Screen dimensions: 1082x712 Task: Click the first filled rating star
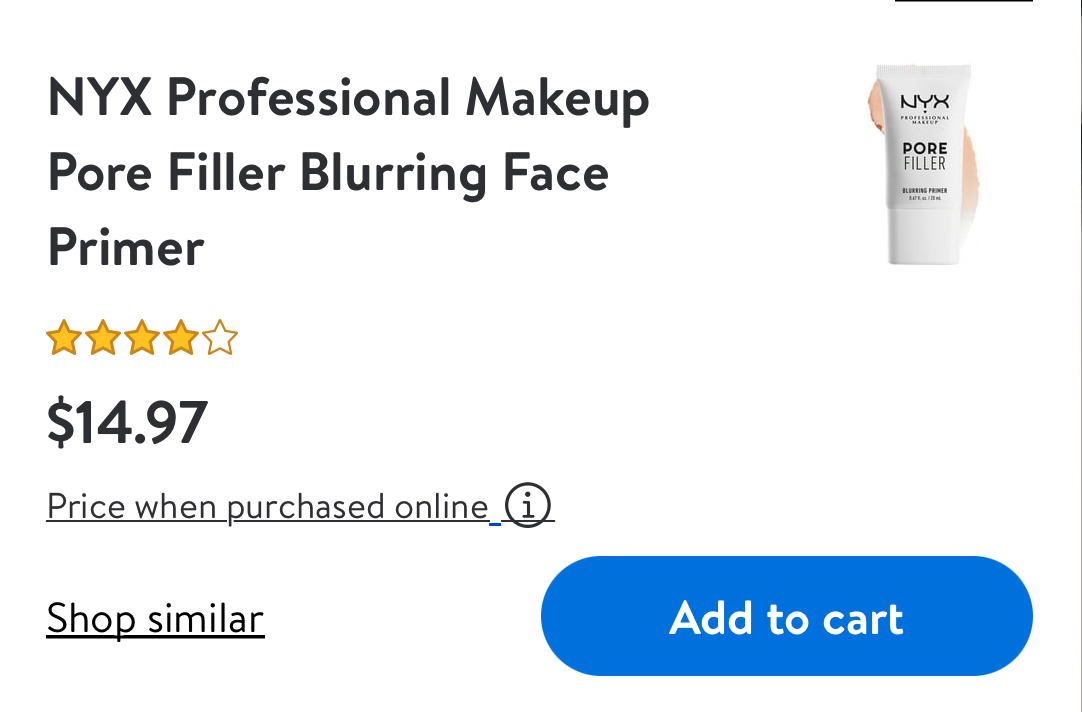(x=64, y=337)
